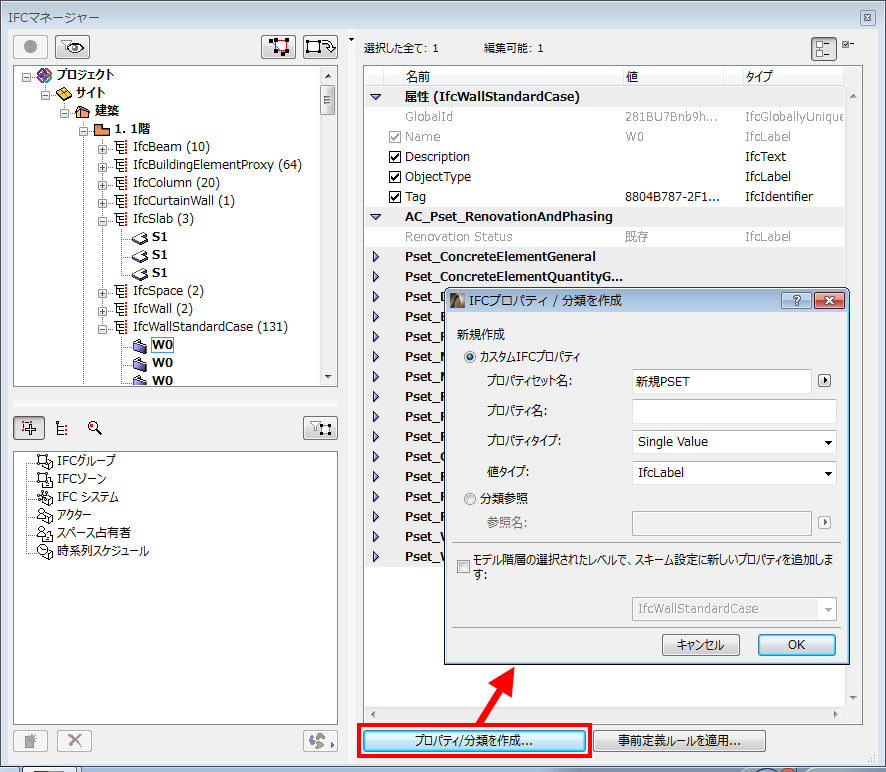Select the add assignment tool icon
Screen dimensions: 886x772
click(29, 428)
